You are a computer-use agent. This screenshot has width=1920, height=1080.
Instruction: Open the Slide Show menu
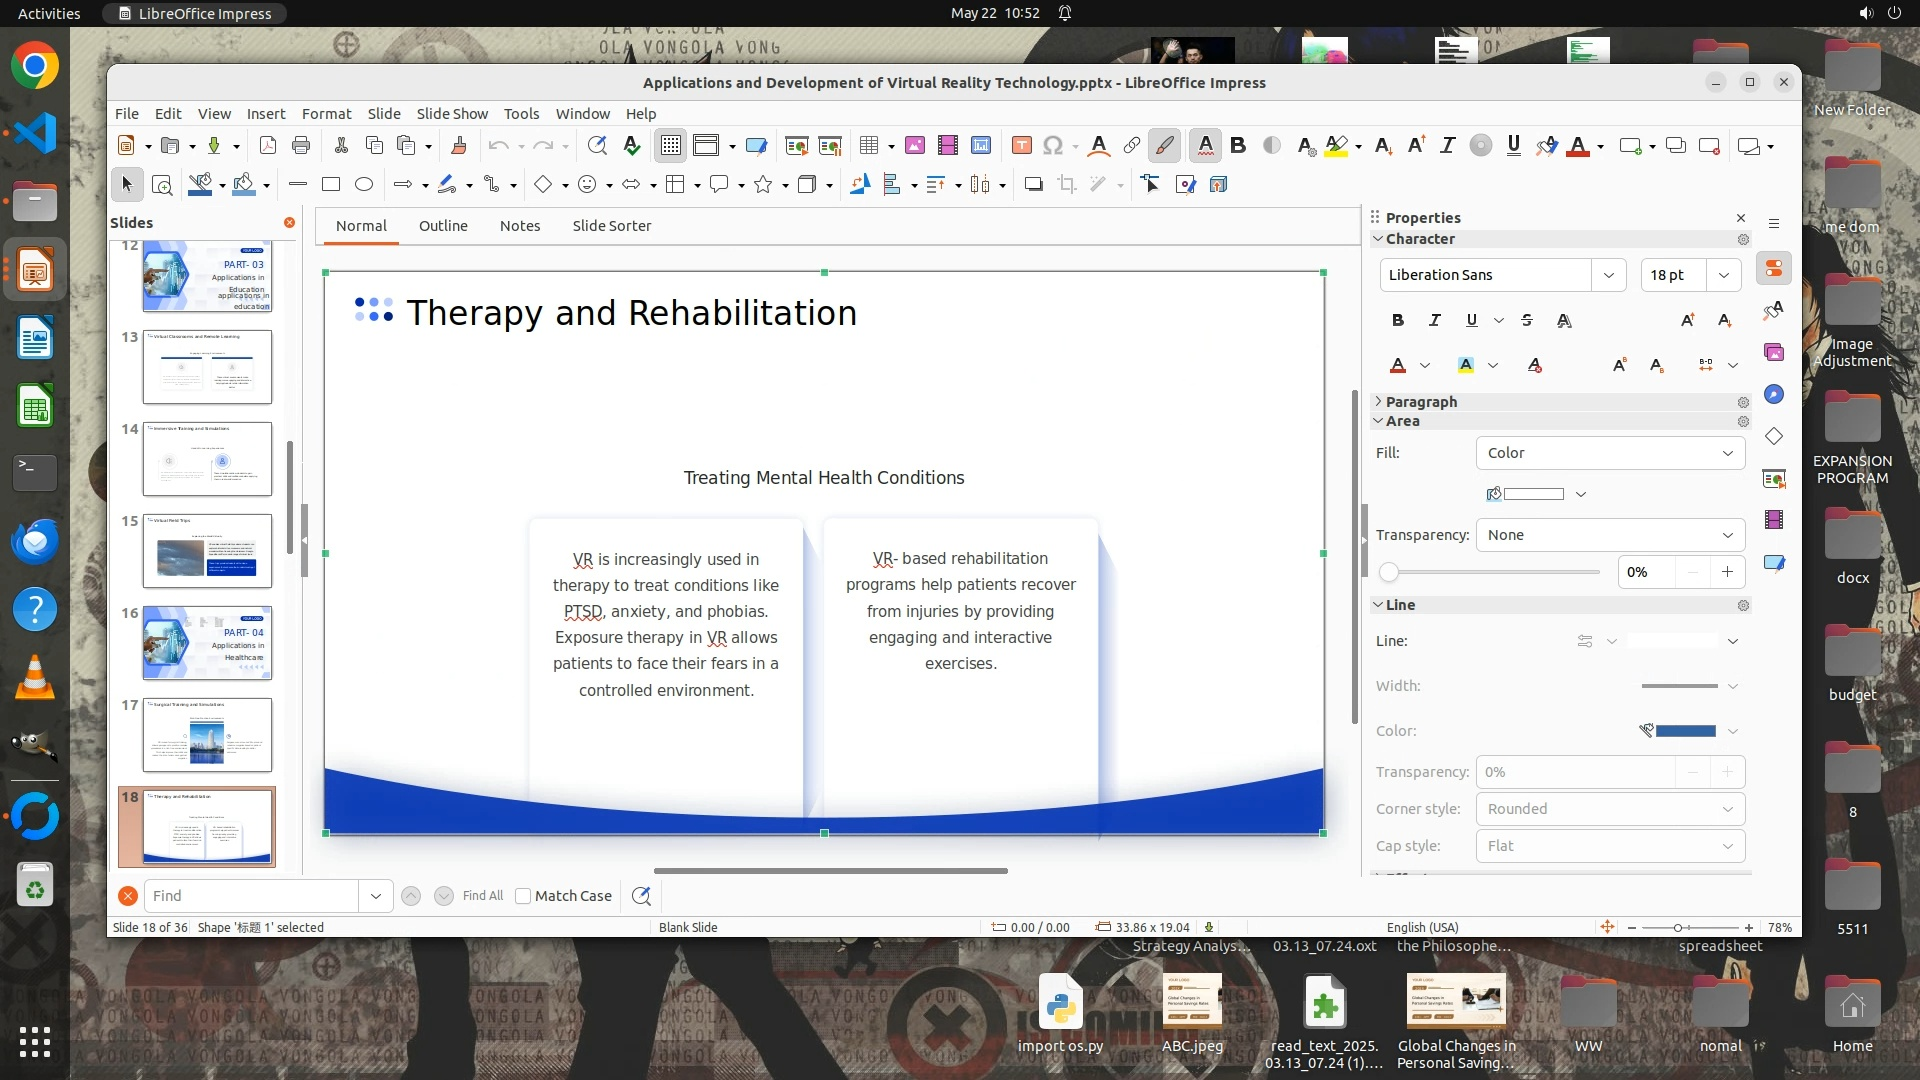[x=452, y=114]
